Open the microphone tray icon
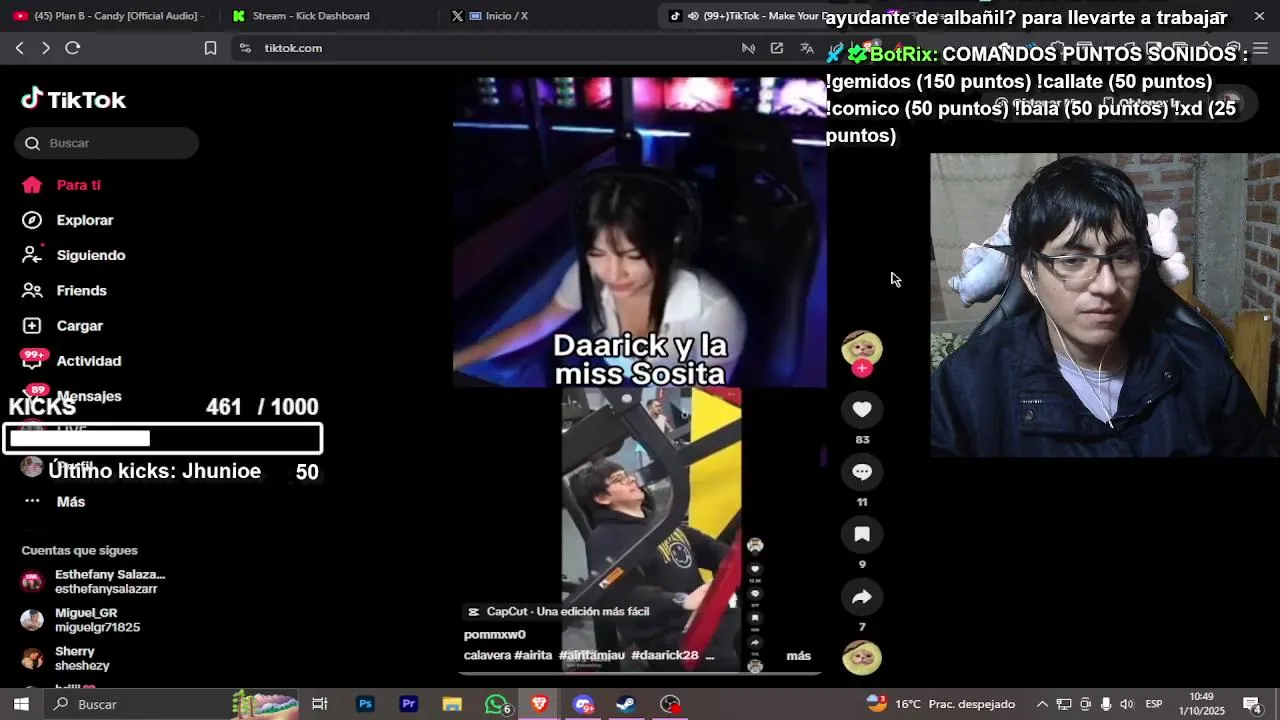 click(1106, 704)
